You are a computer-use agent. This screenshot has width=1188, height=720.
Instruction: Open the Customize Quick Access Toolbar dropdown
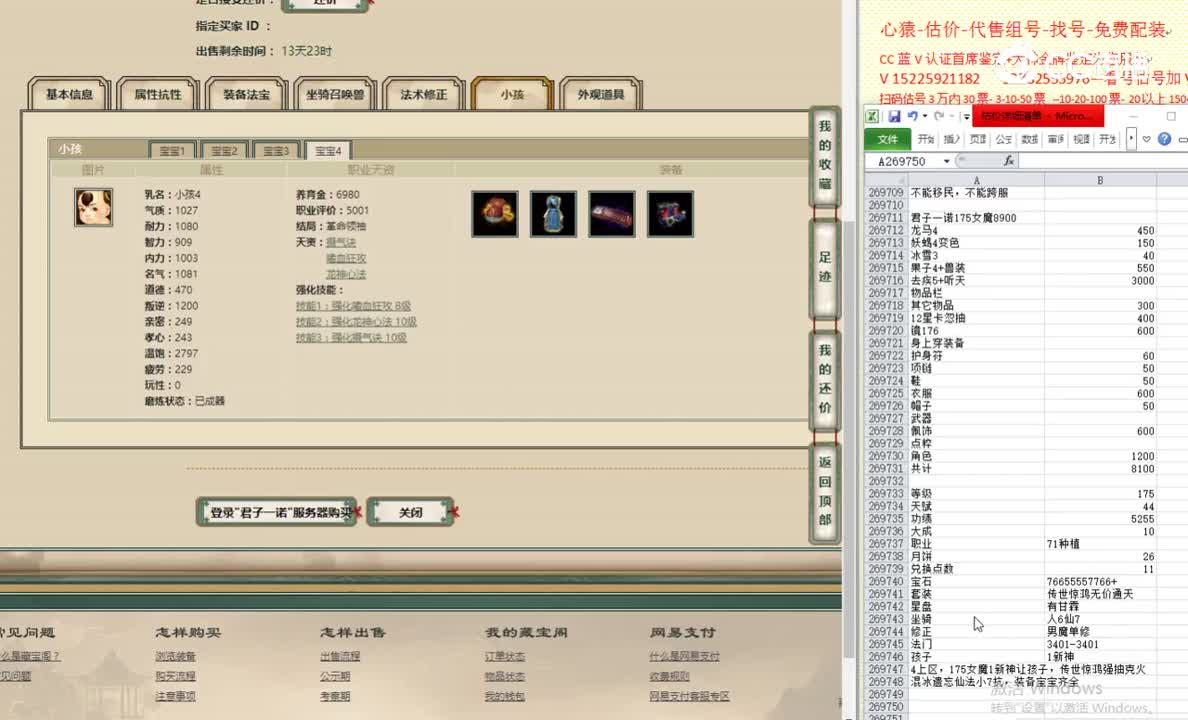click(966, 117)
